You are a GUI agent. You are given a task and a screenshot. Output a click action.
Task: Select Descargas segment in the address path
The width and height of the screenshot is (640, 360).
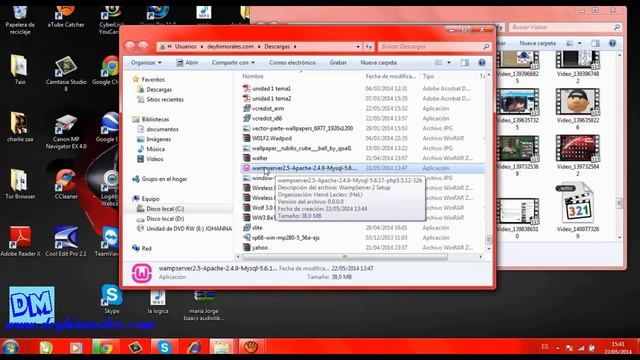click(277, 47)
